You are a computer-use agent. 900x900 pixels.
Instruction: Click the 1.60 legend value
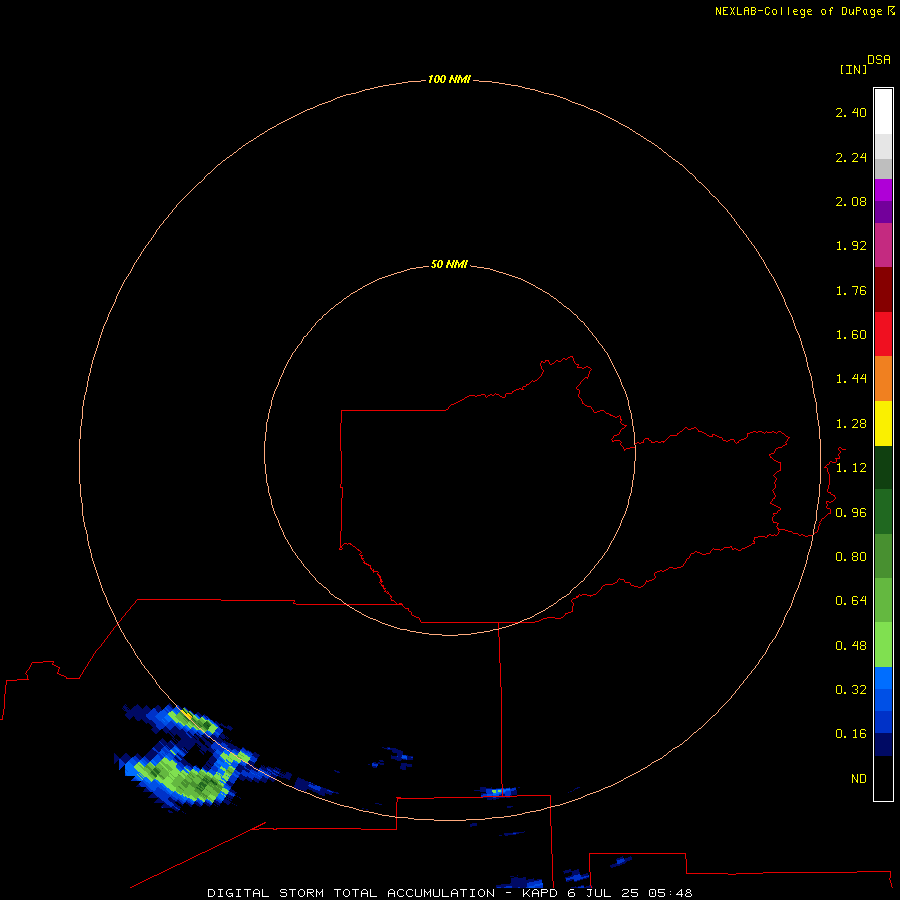(851, 335)
